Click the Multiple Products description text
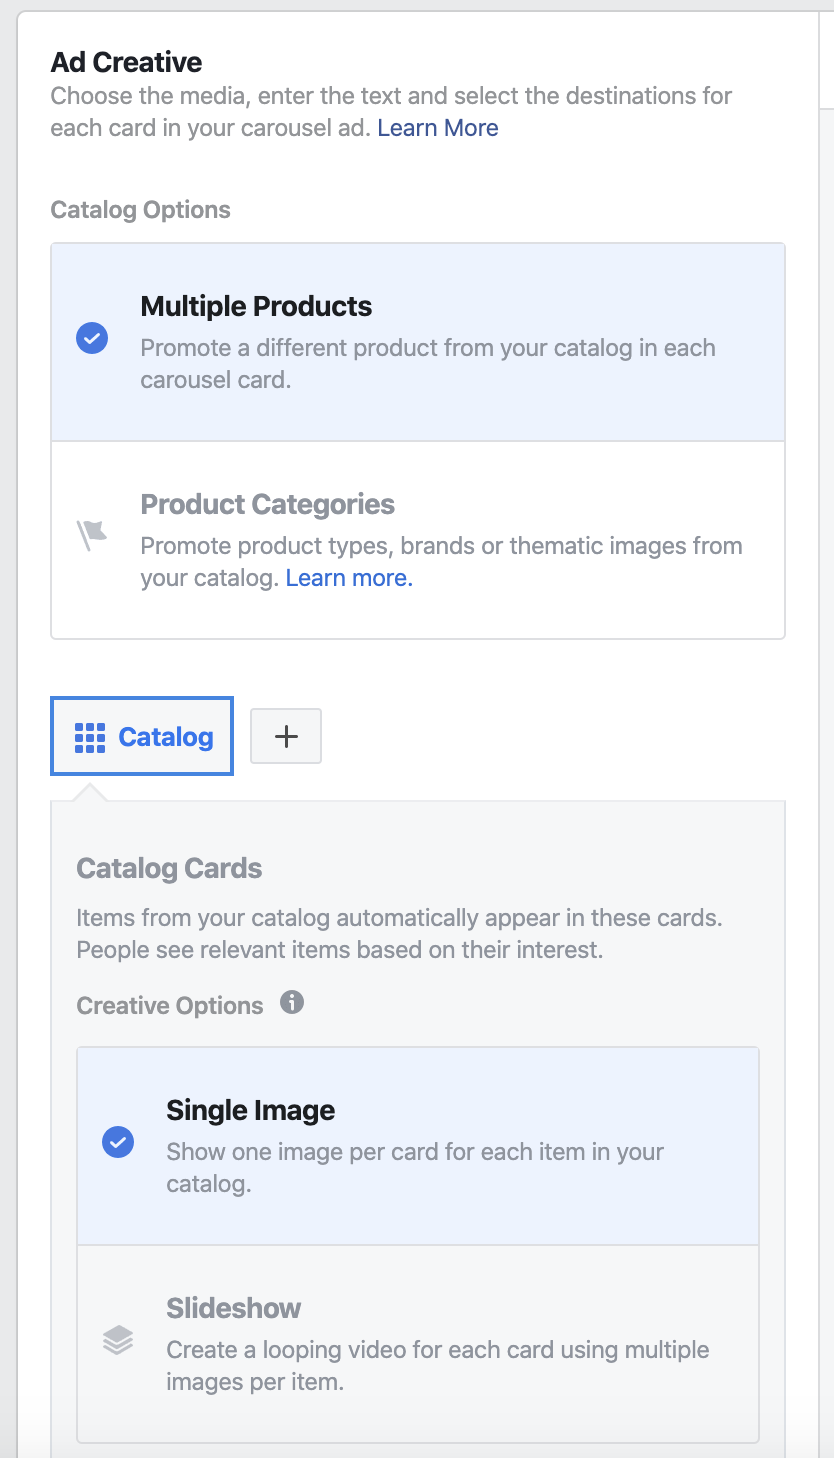The image size is (834, 1458). [428, 364]
